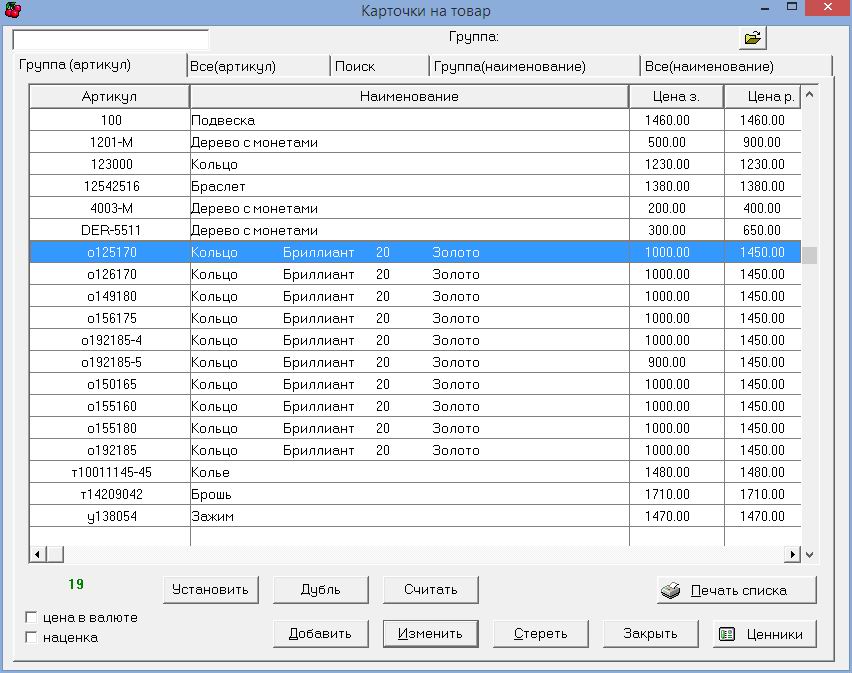
Task: Switch to the Поиск tab
Action: [x=355, y=66]
